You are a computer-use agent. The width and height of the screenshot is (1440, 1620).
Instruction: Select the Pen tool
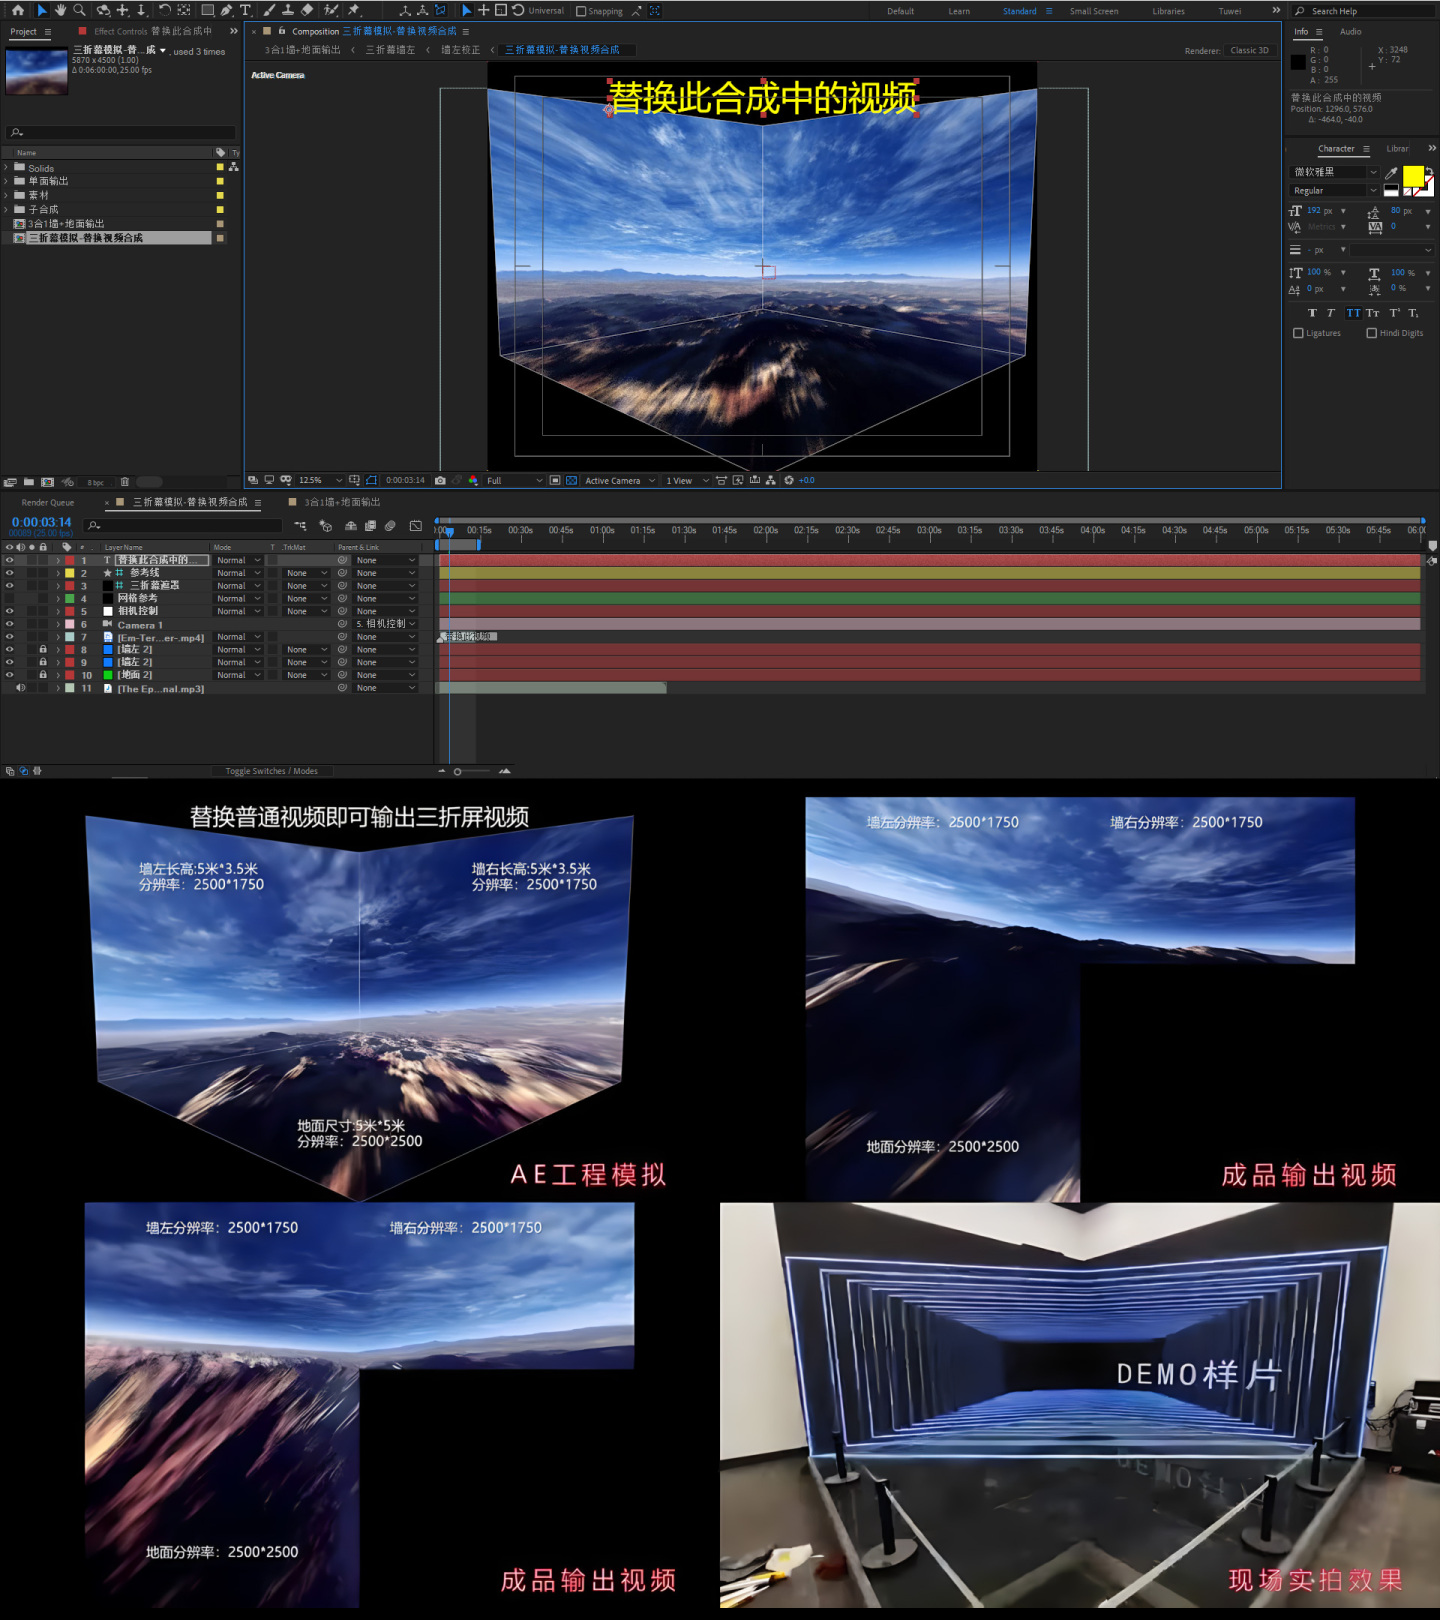point(227,10)
